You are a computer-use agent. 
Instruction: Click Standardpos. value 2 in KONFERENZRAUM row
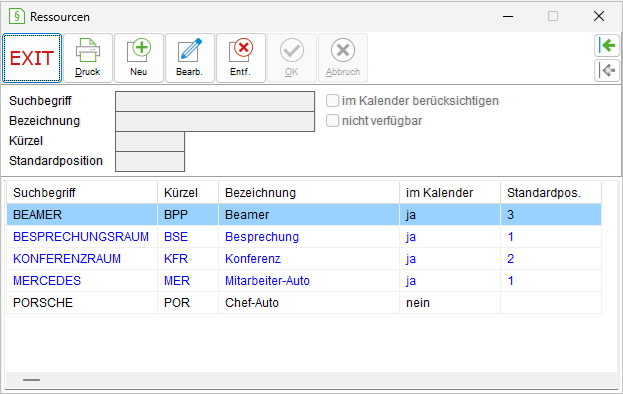click(x=551, y=259)
